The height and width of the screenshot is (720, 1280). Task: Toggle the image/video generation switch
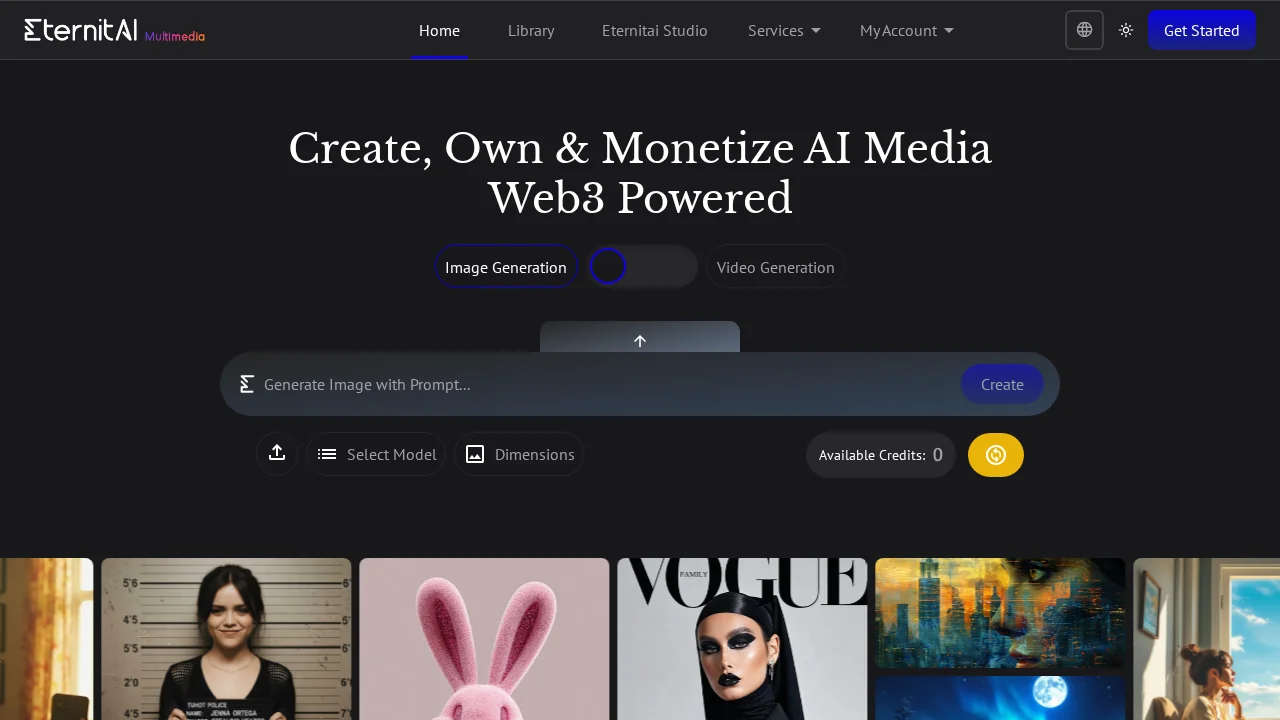pyautogui.click(x=641, y=267)
